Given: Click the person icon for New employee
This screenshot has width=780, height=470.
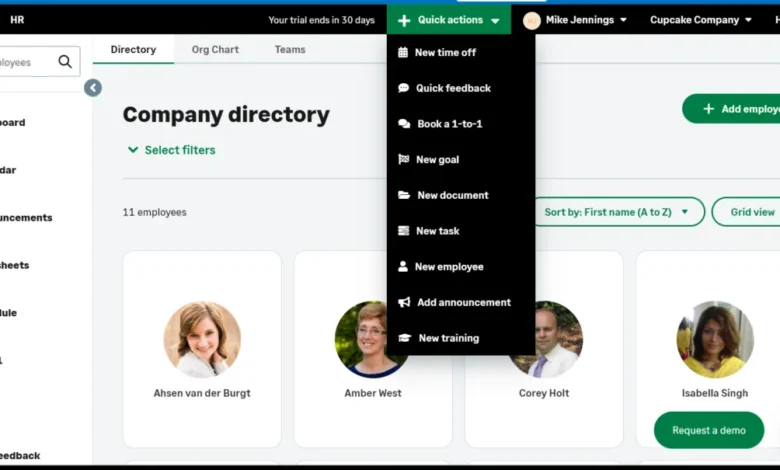Looking at the screenshot, I should tap(403, 267).
